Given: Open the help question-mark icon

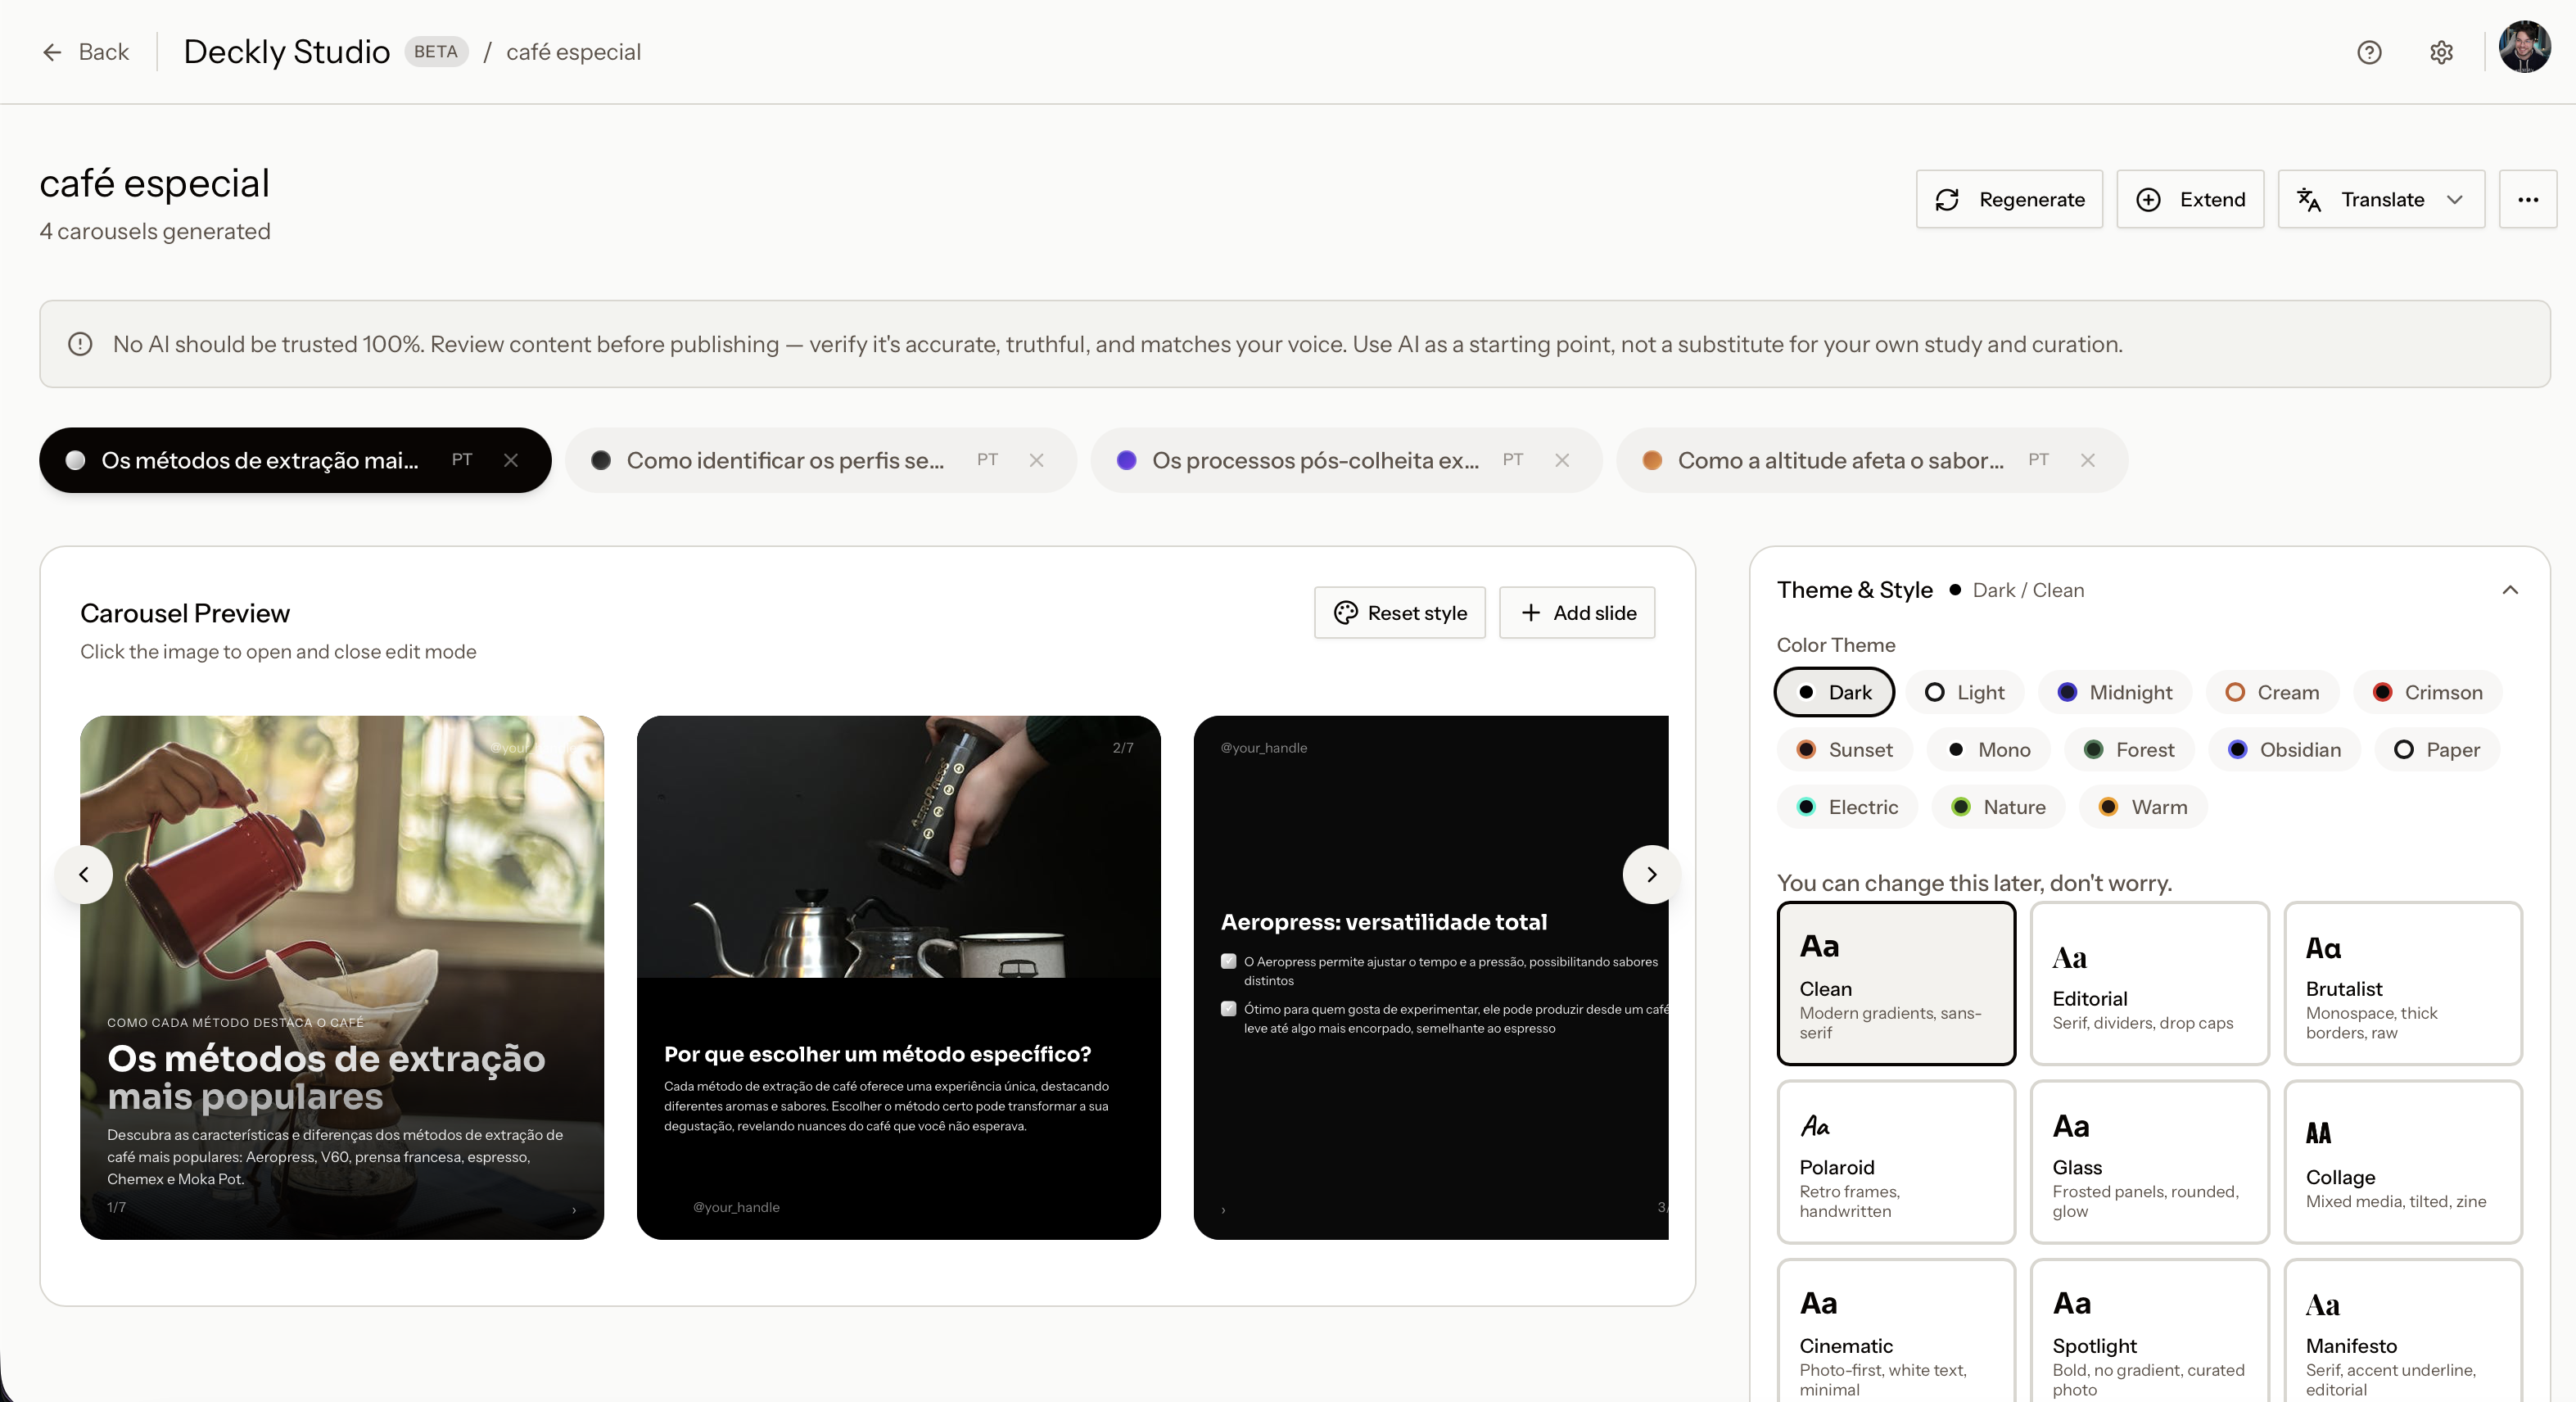Looking at the screenshot, I should pos(2369,52).
